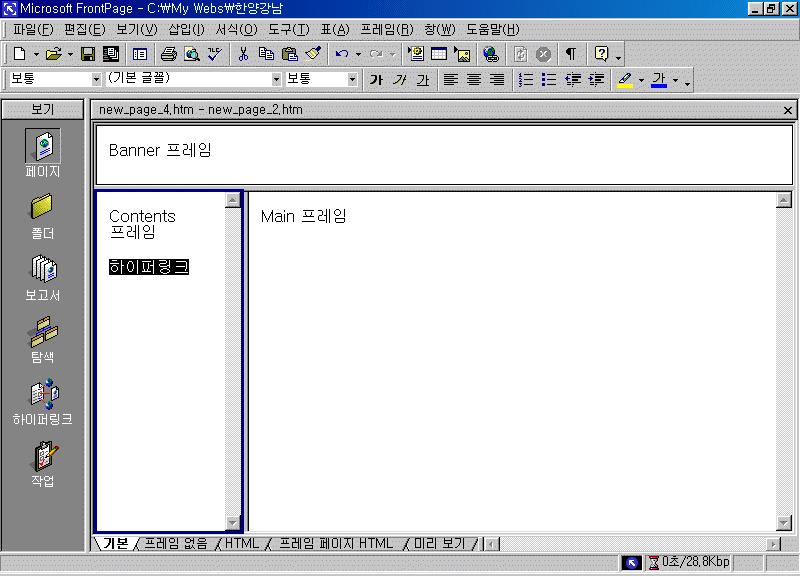Viewport: 800px width, 576px height.
Task: Click the Open folder toolbar icon
Action: 53,54
